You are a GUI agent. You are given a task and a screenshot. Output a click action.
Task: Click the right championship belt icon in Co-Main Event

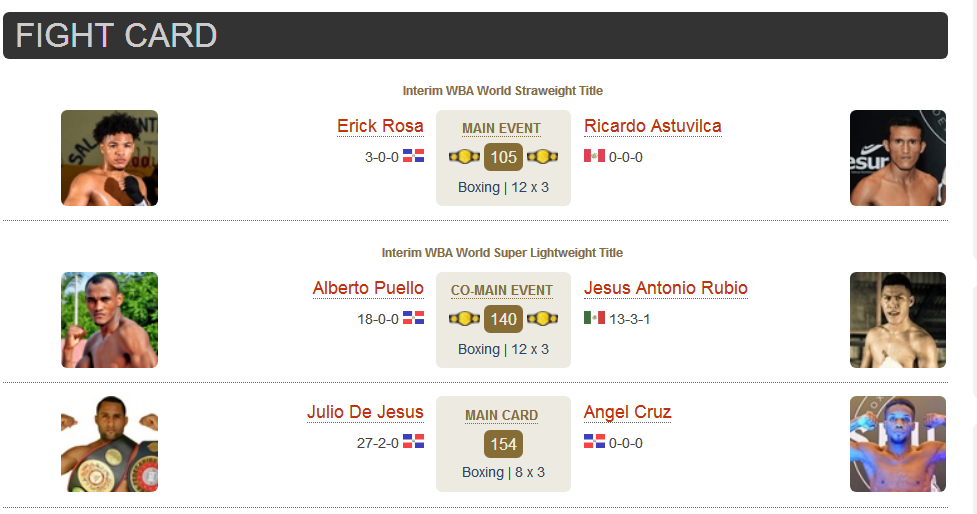click(542, 318)
